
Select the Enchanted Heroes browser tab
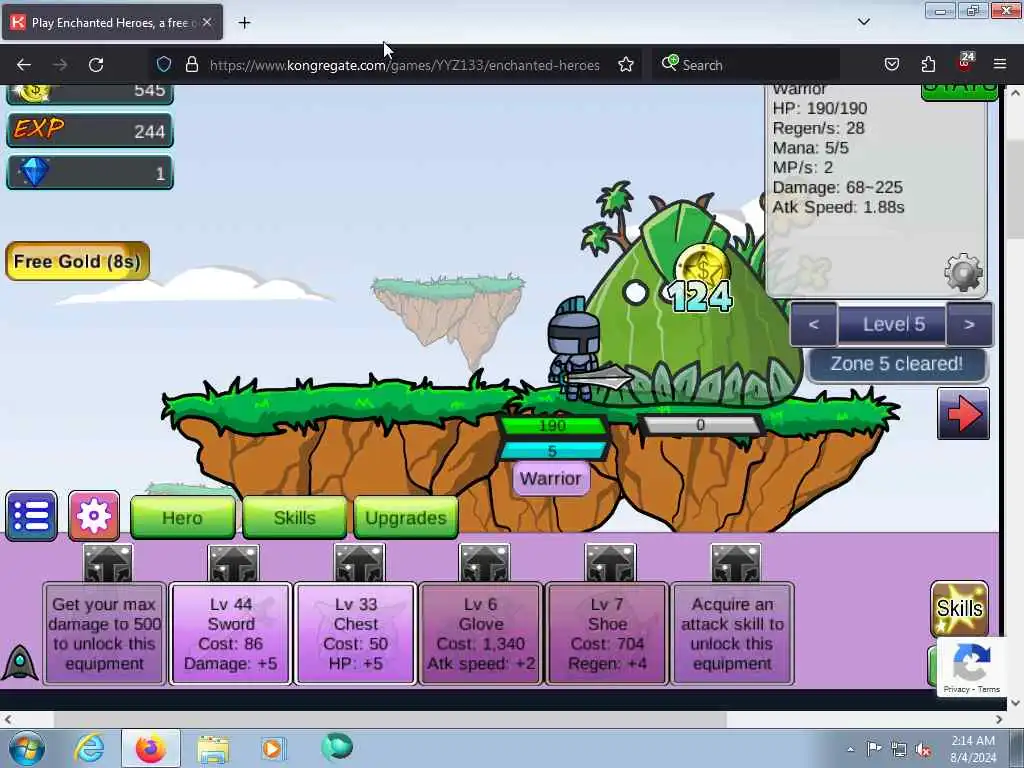pos(112,22)
